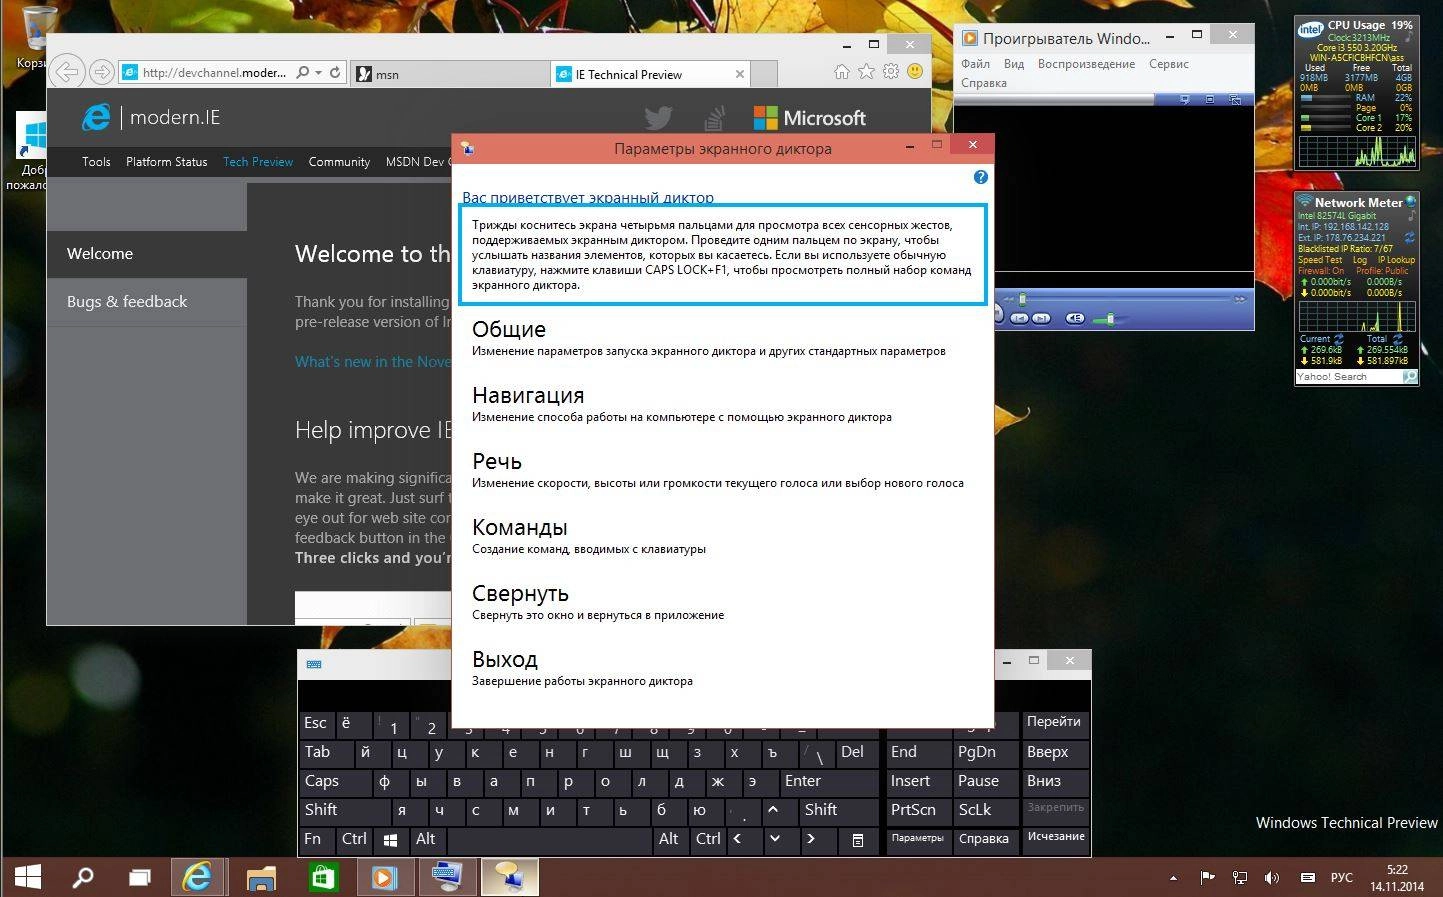
Task: Toggle the left Ctrl key on on-screen keyboard
Action: tap(354, 840)
